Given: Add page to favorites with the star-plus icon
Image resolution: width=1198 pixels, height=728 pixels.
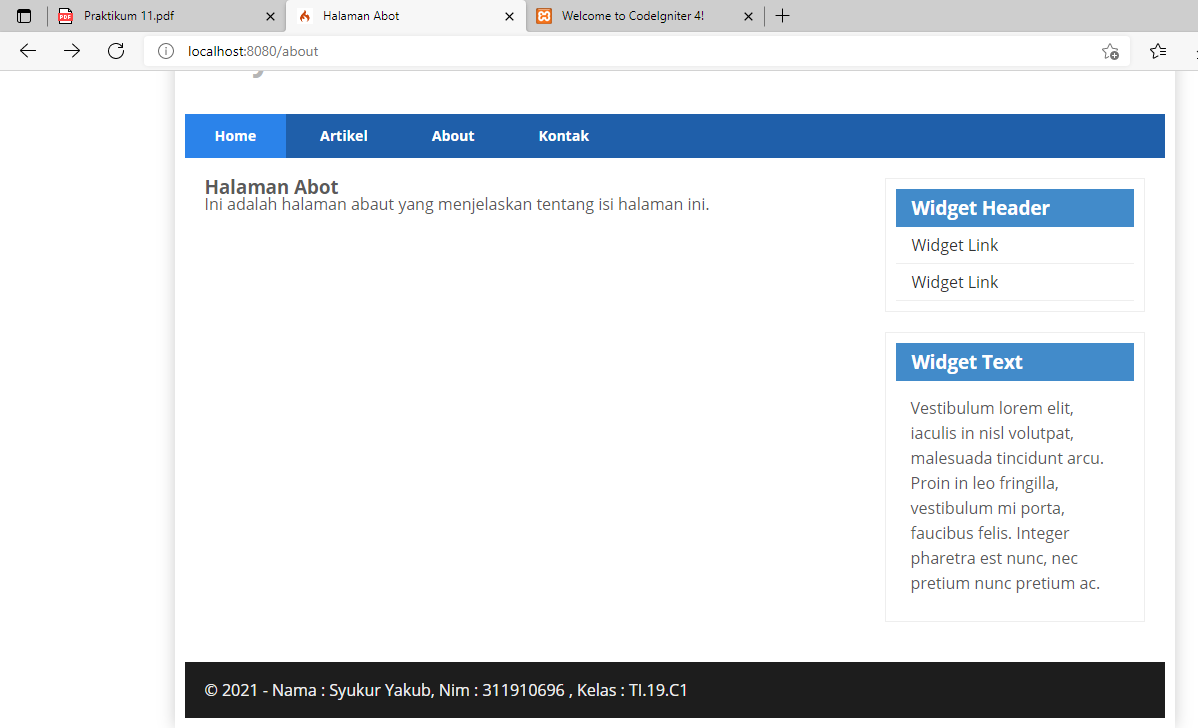Looking at the screenshot, I should pos(1110,51).
